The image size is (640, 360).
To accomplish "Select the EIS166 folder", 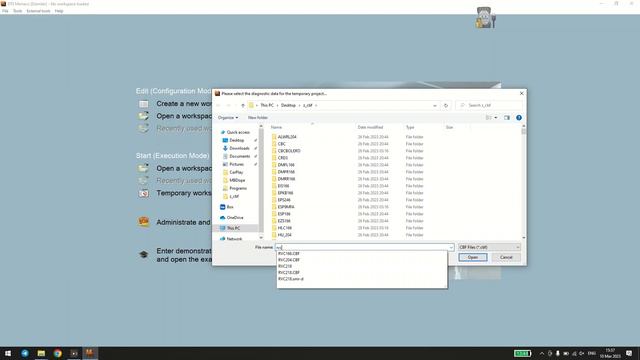I will (283, 186).
